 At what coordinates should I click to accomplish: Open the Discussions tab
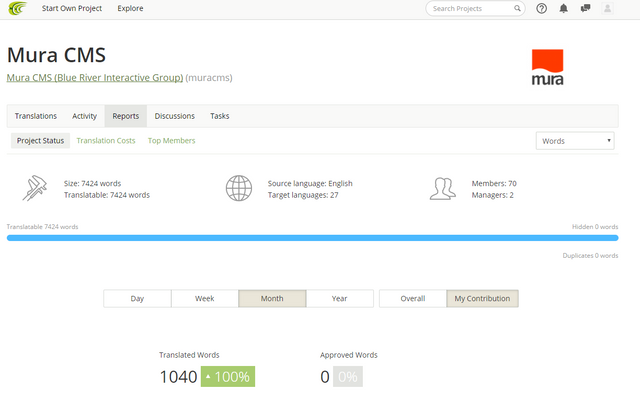(175, 116)
